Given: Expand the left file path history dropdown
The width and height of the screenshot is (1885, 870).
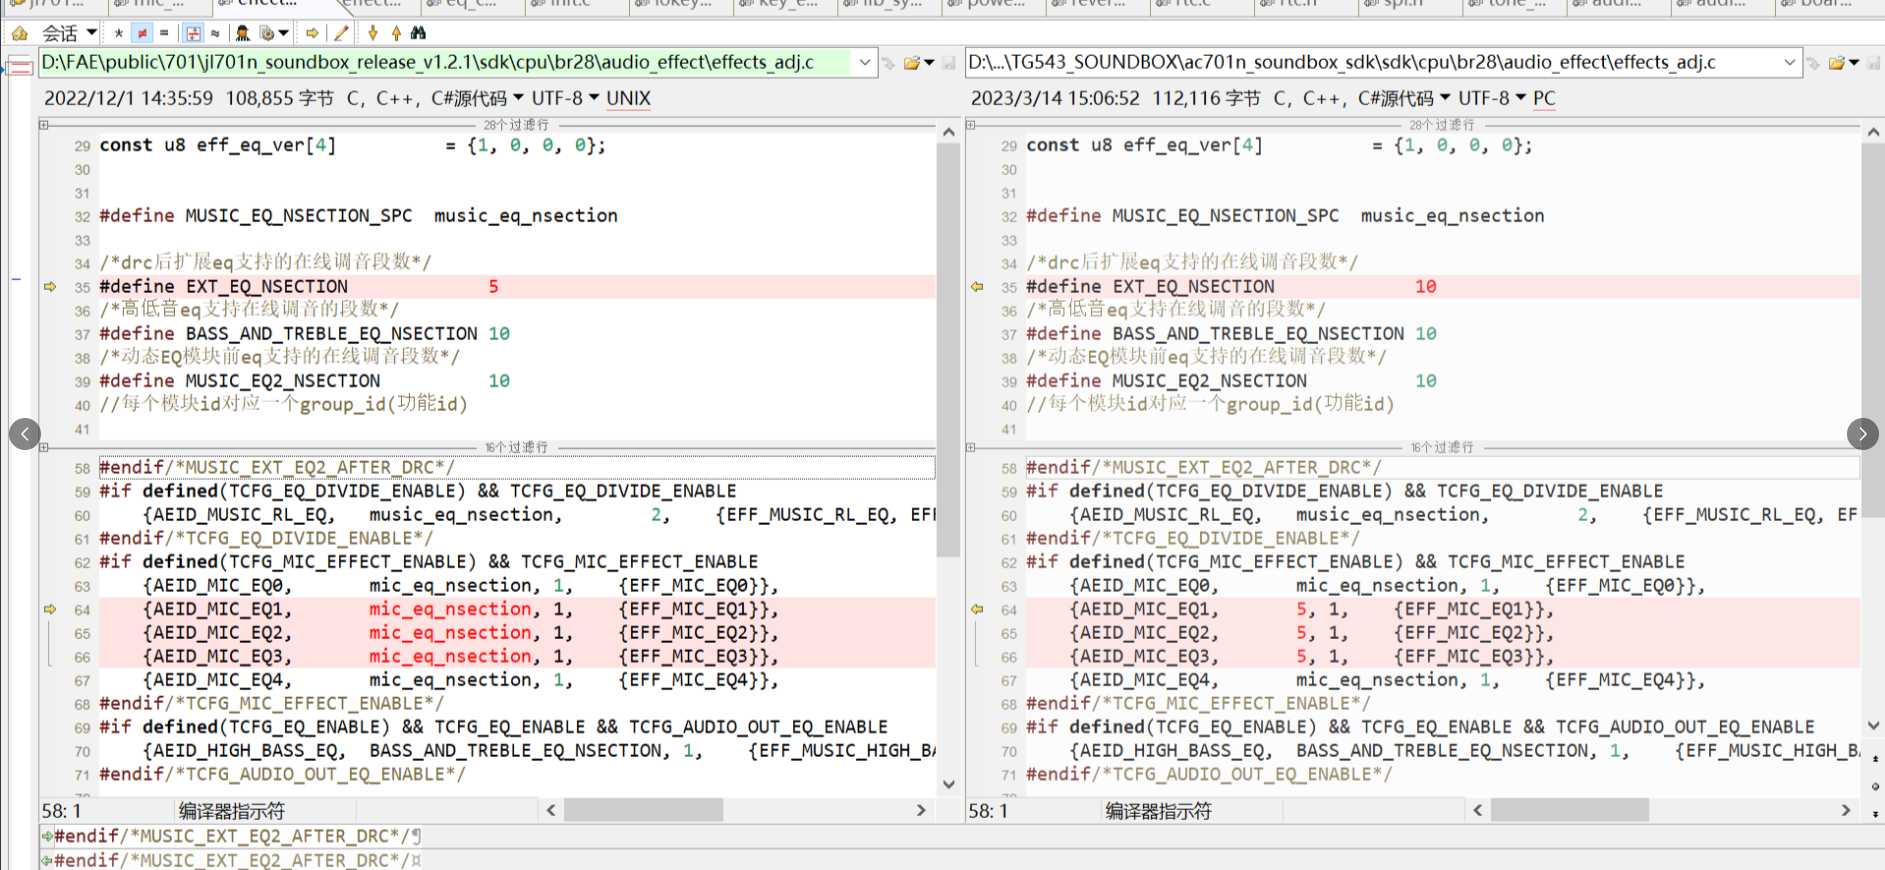Looking at the screenshot, I should pyautogui.click(x=865, y=62).
